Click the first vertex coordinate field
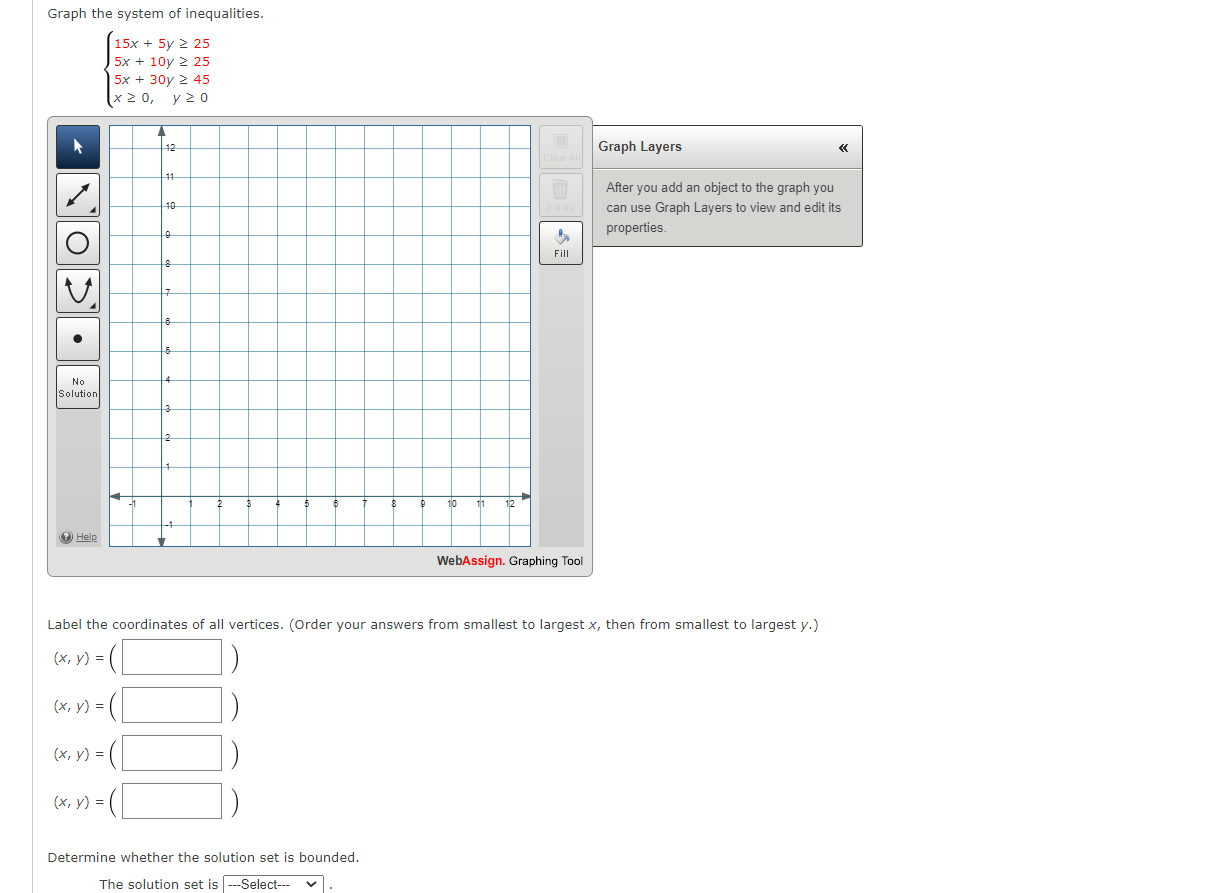The image size is (1231, 893). 172,657
